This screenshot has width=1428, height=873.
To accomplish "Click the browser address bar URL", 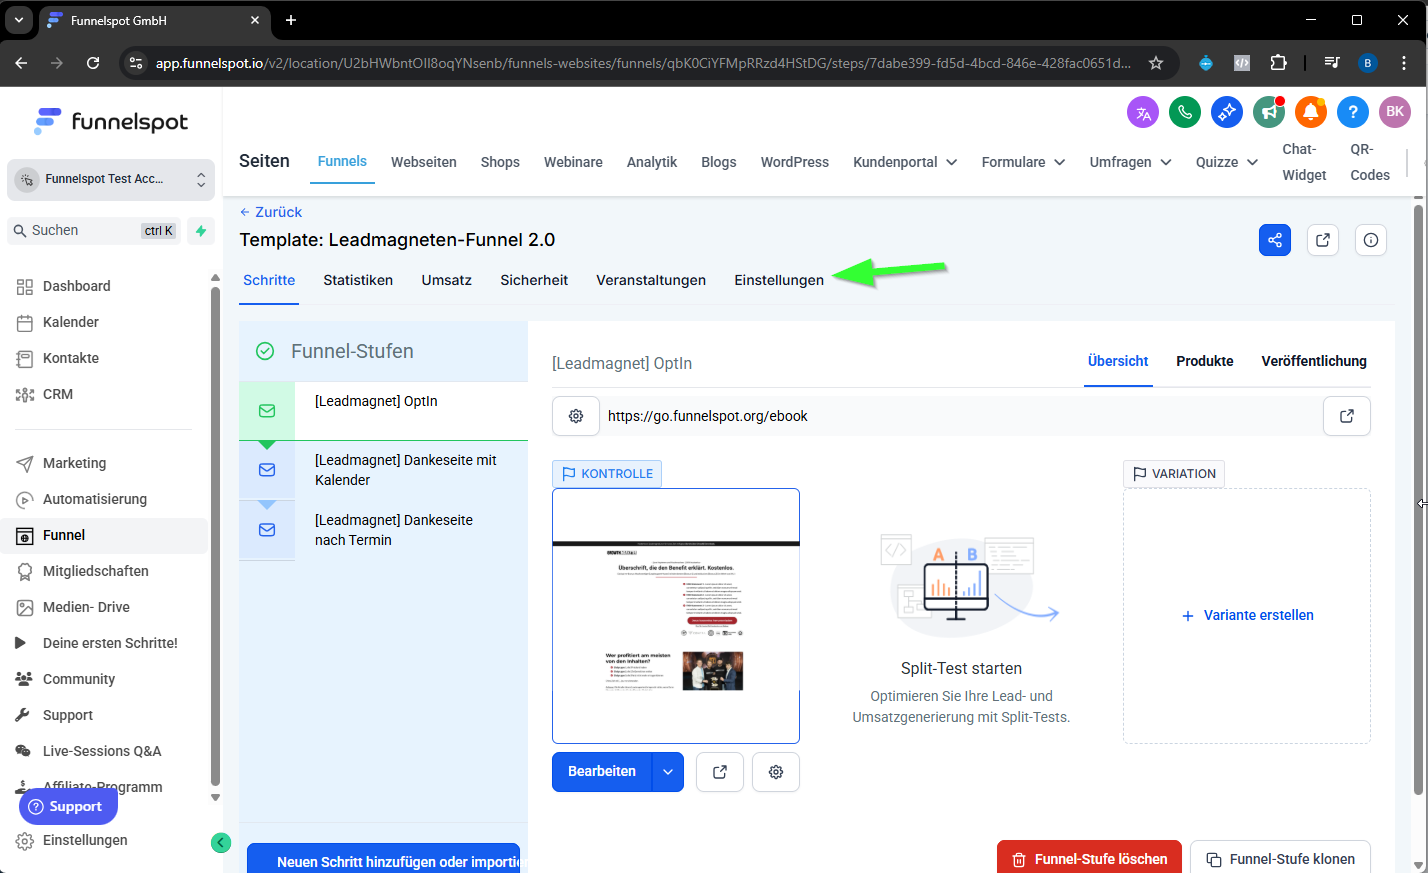I will [x=643, y=63].
